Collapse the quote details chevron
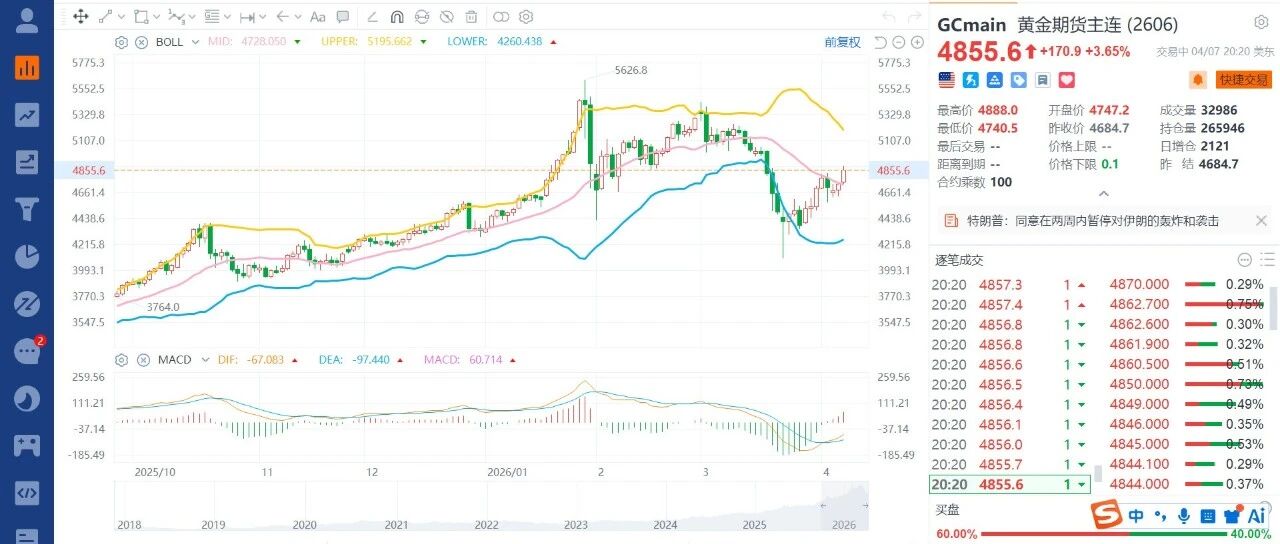The image size is (1280, 544). pos(1104,194)
